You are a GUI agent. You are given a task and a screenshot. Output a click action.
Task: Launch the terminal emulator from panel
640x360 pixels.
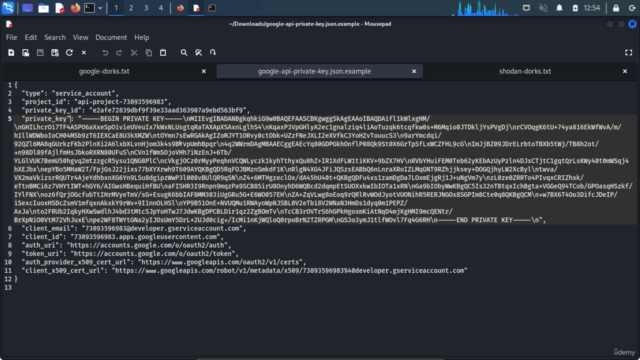(x=89, y=8)
